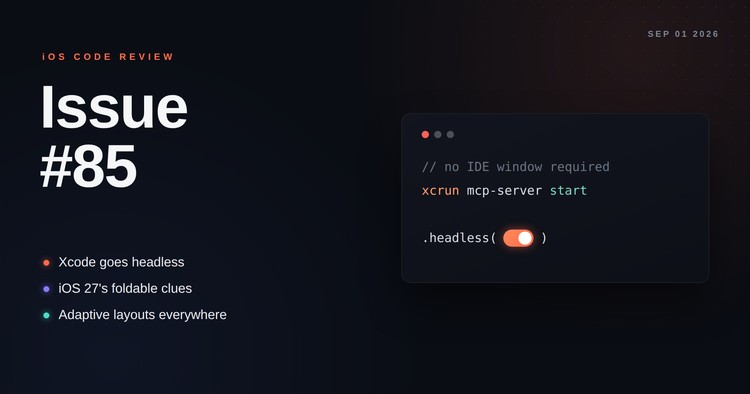750x394 pixels.
Task: Click the green "start" keyword
Action: pos(568,191)
